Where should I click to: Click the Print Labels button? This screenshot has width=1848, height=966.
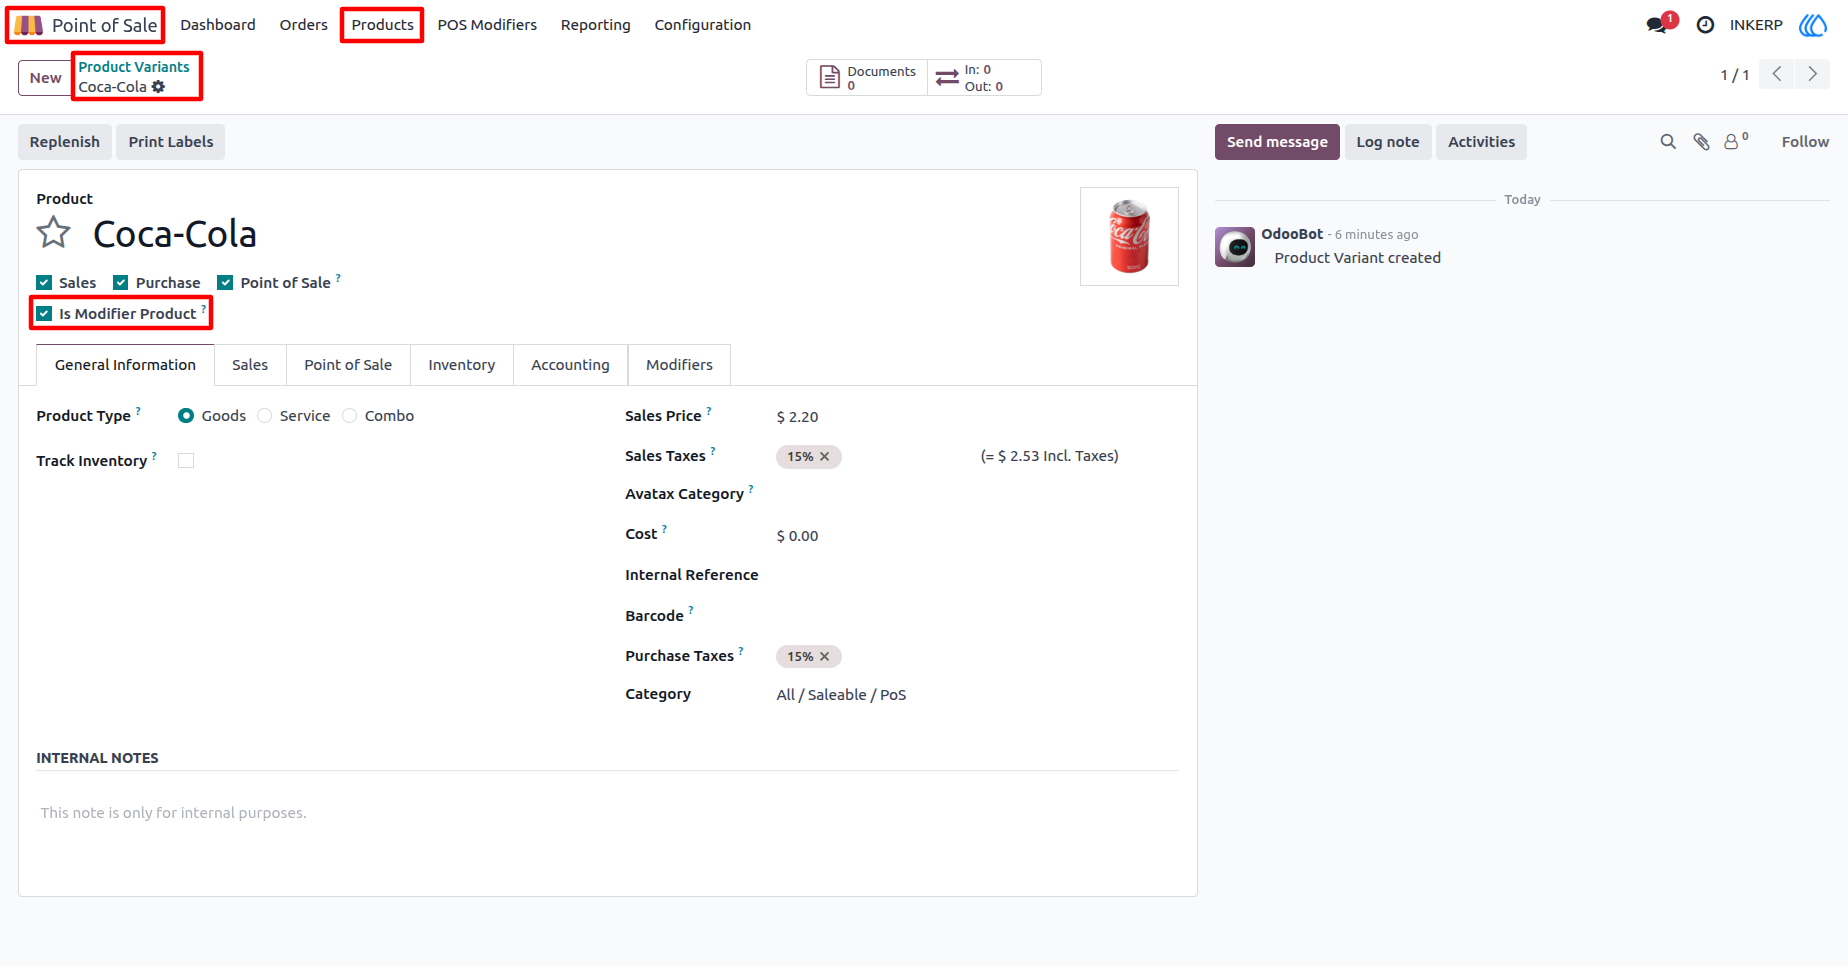coord(171,142)
